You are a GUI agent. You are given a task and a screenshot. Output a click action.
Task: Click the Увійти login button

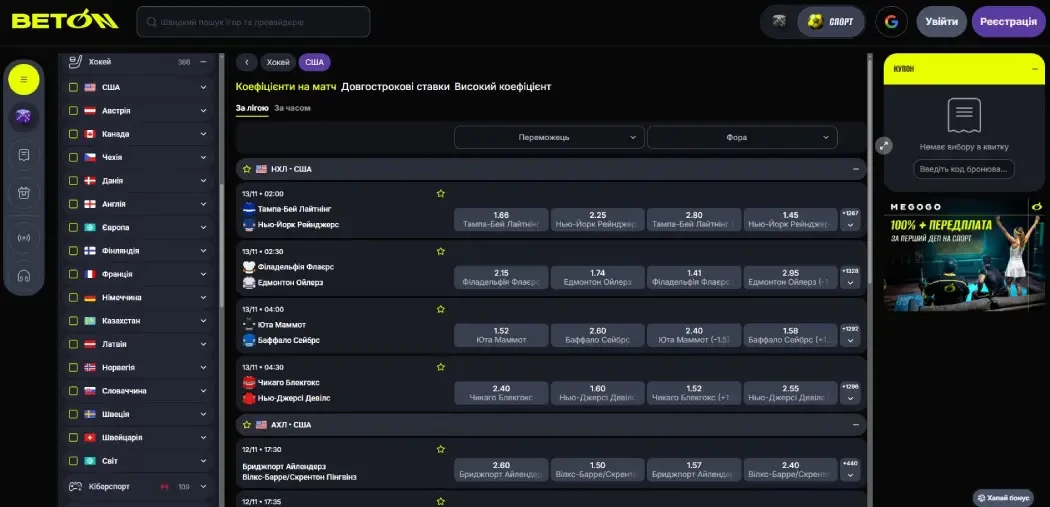941,21
